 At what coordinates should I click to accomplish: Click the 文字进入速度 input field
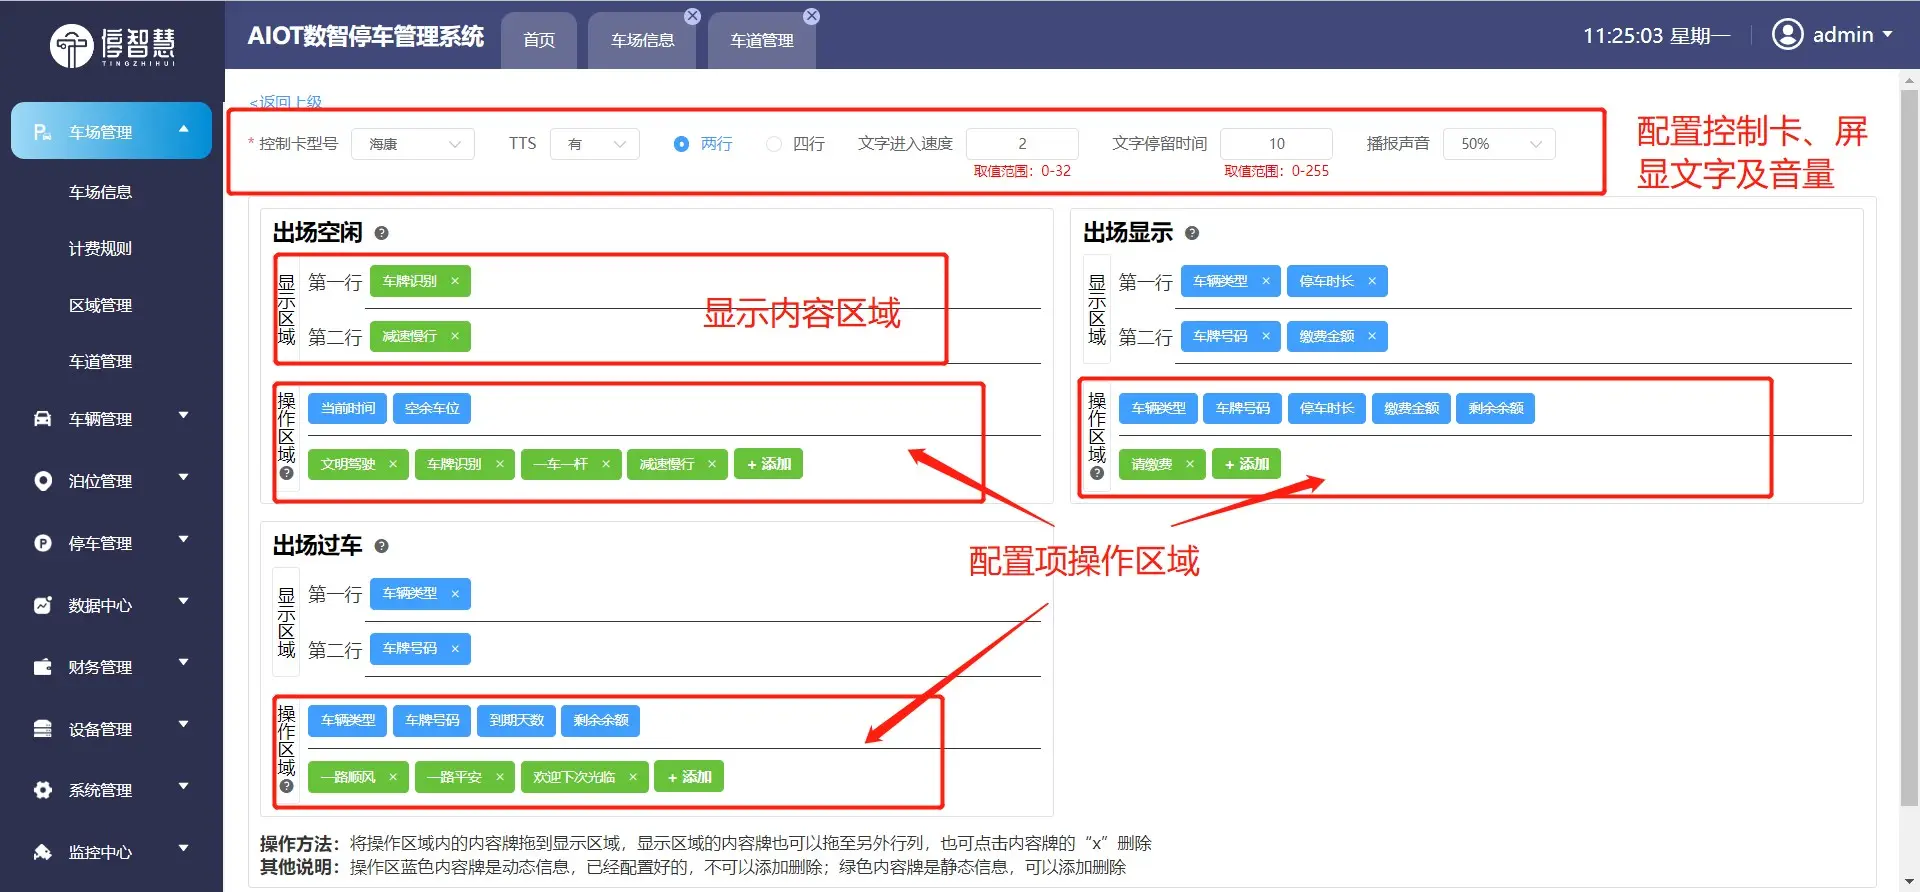coord(1022,144)
